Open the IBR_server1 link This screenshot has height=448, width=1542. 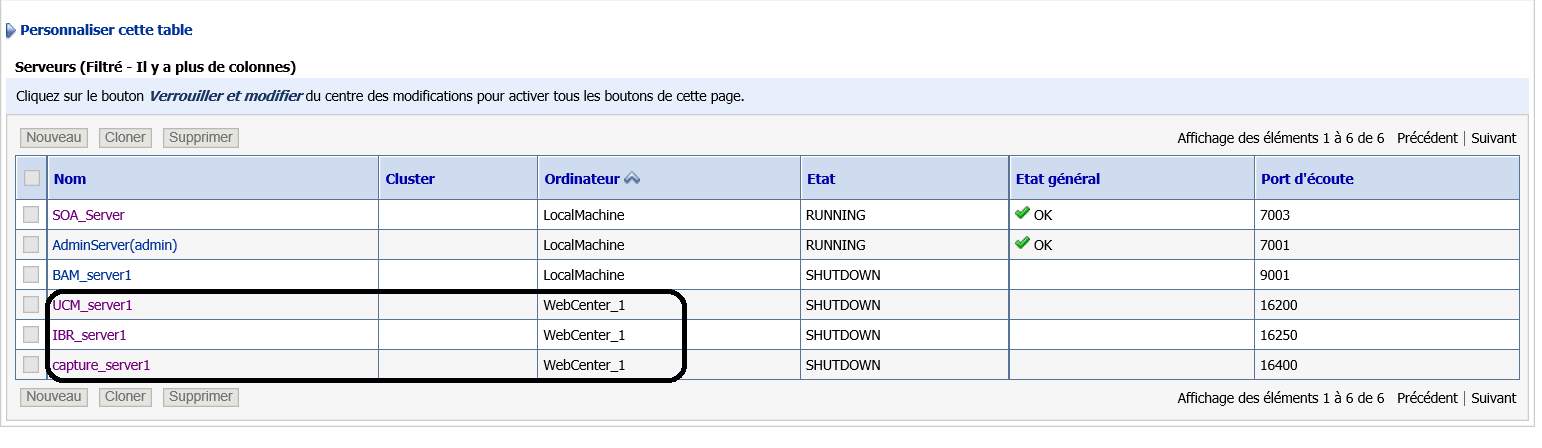coord(89,335)
